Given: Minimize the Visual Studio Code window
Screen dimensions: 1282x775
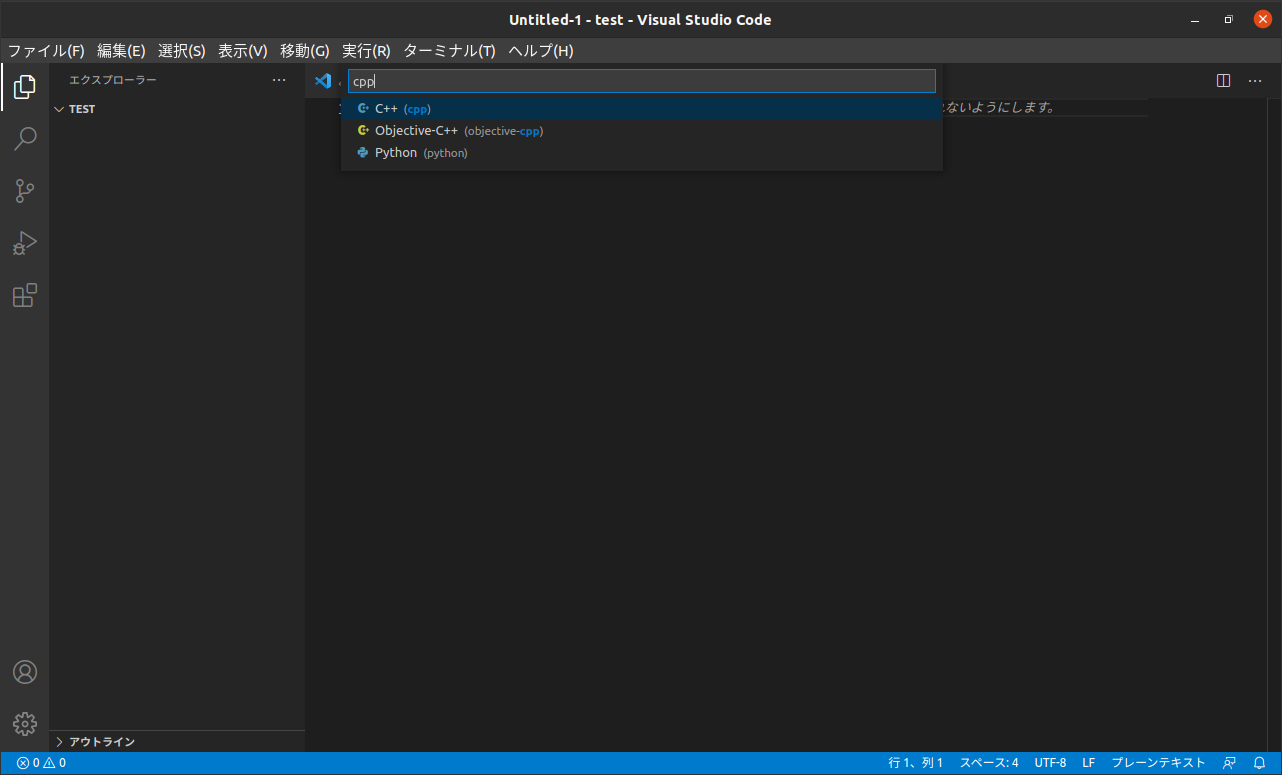Looking at the screenshot, I should (x=1195, y=19).
